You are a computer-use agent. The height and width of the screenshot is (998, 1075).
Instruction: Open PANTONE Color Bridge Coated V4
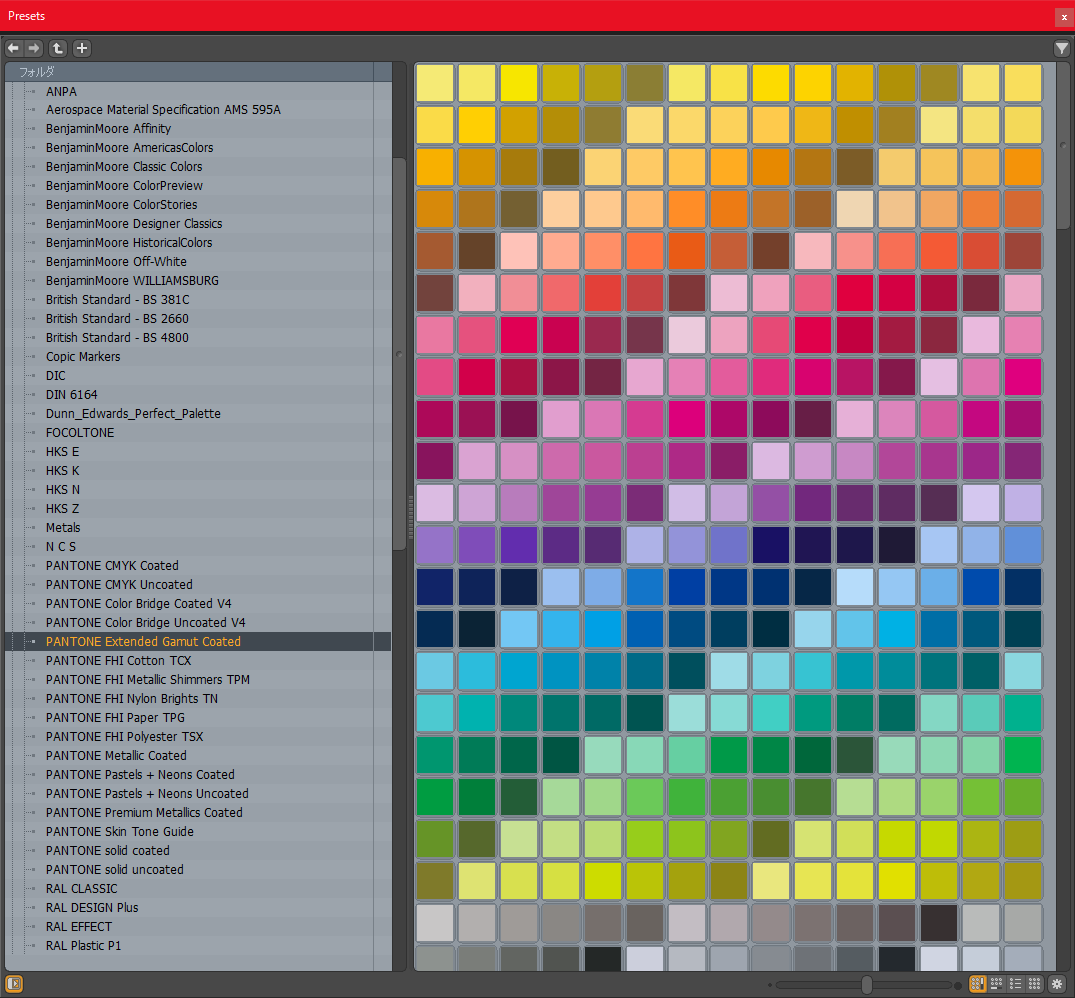[x=138, y=603]
